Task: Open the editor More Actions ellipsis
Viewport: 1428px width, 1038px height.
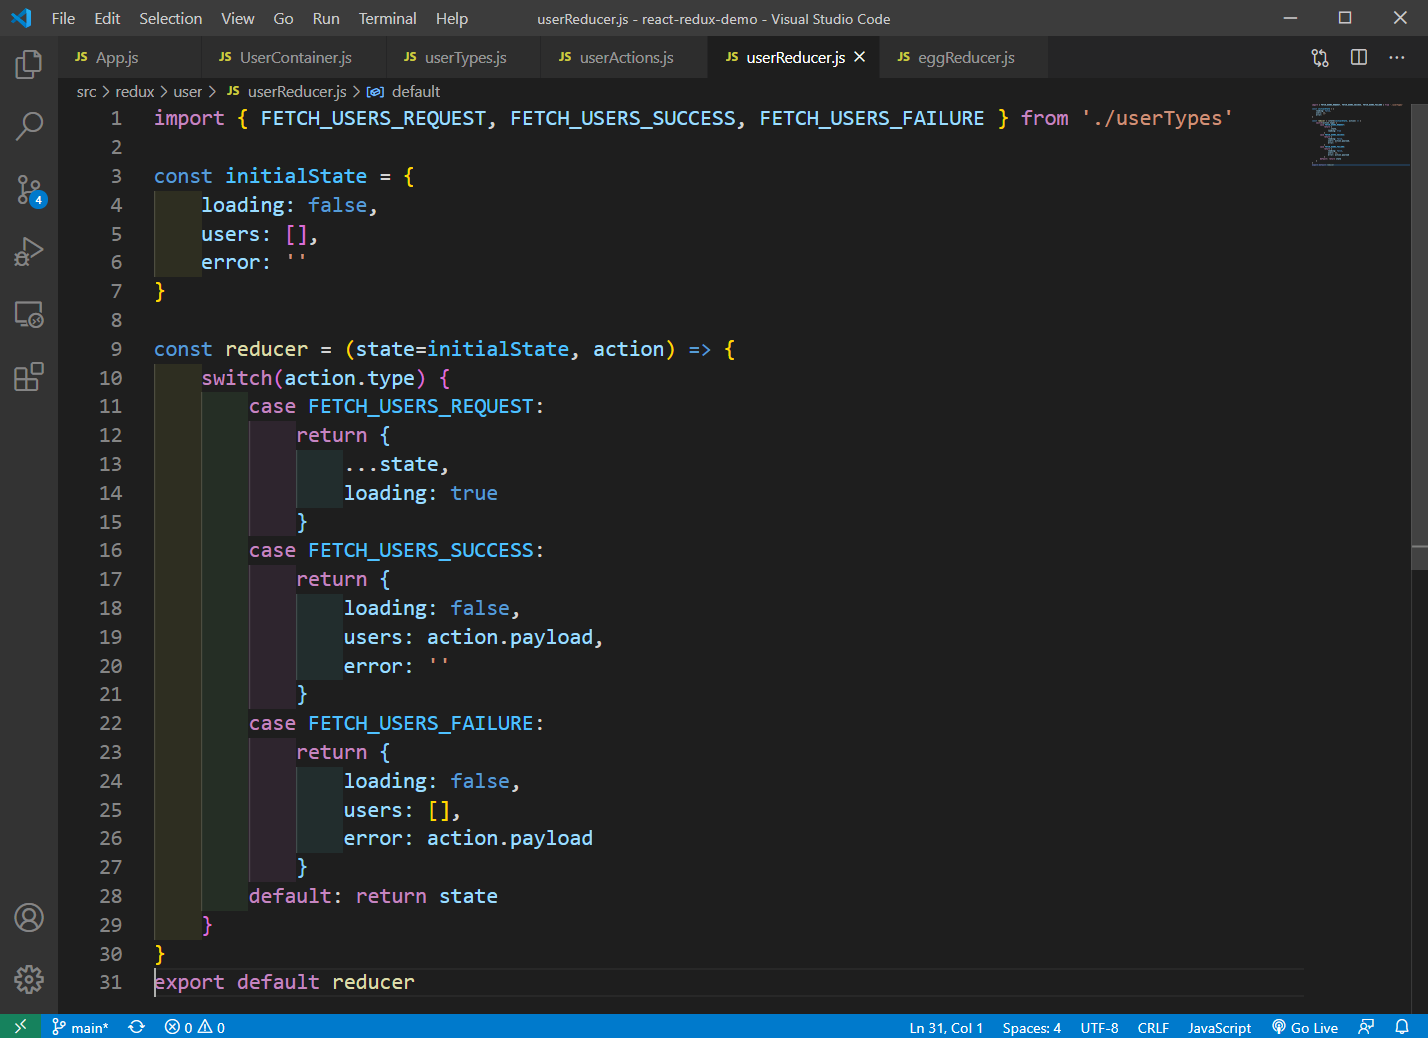Action: coord(1397,58)
